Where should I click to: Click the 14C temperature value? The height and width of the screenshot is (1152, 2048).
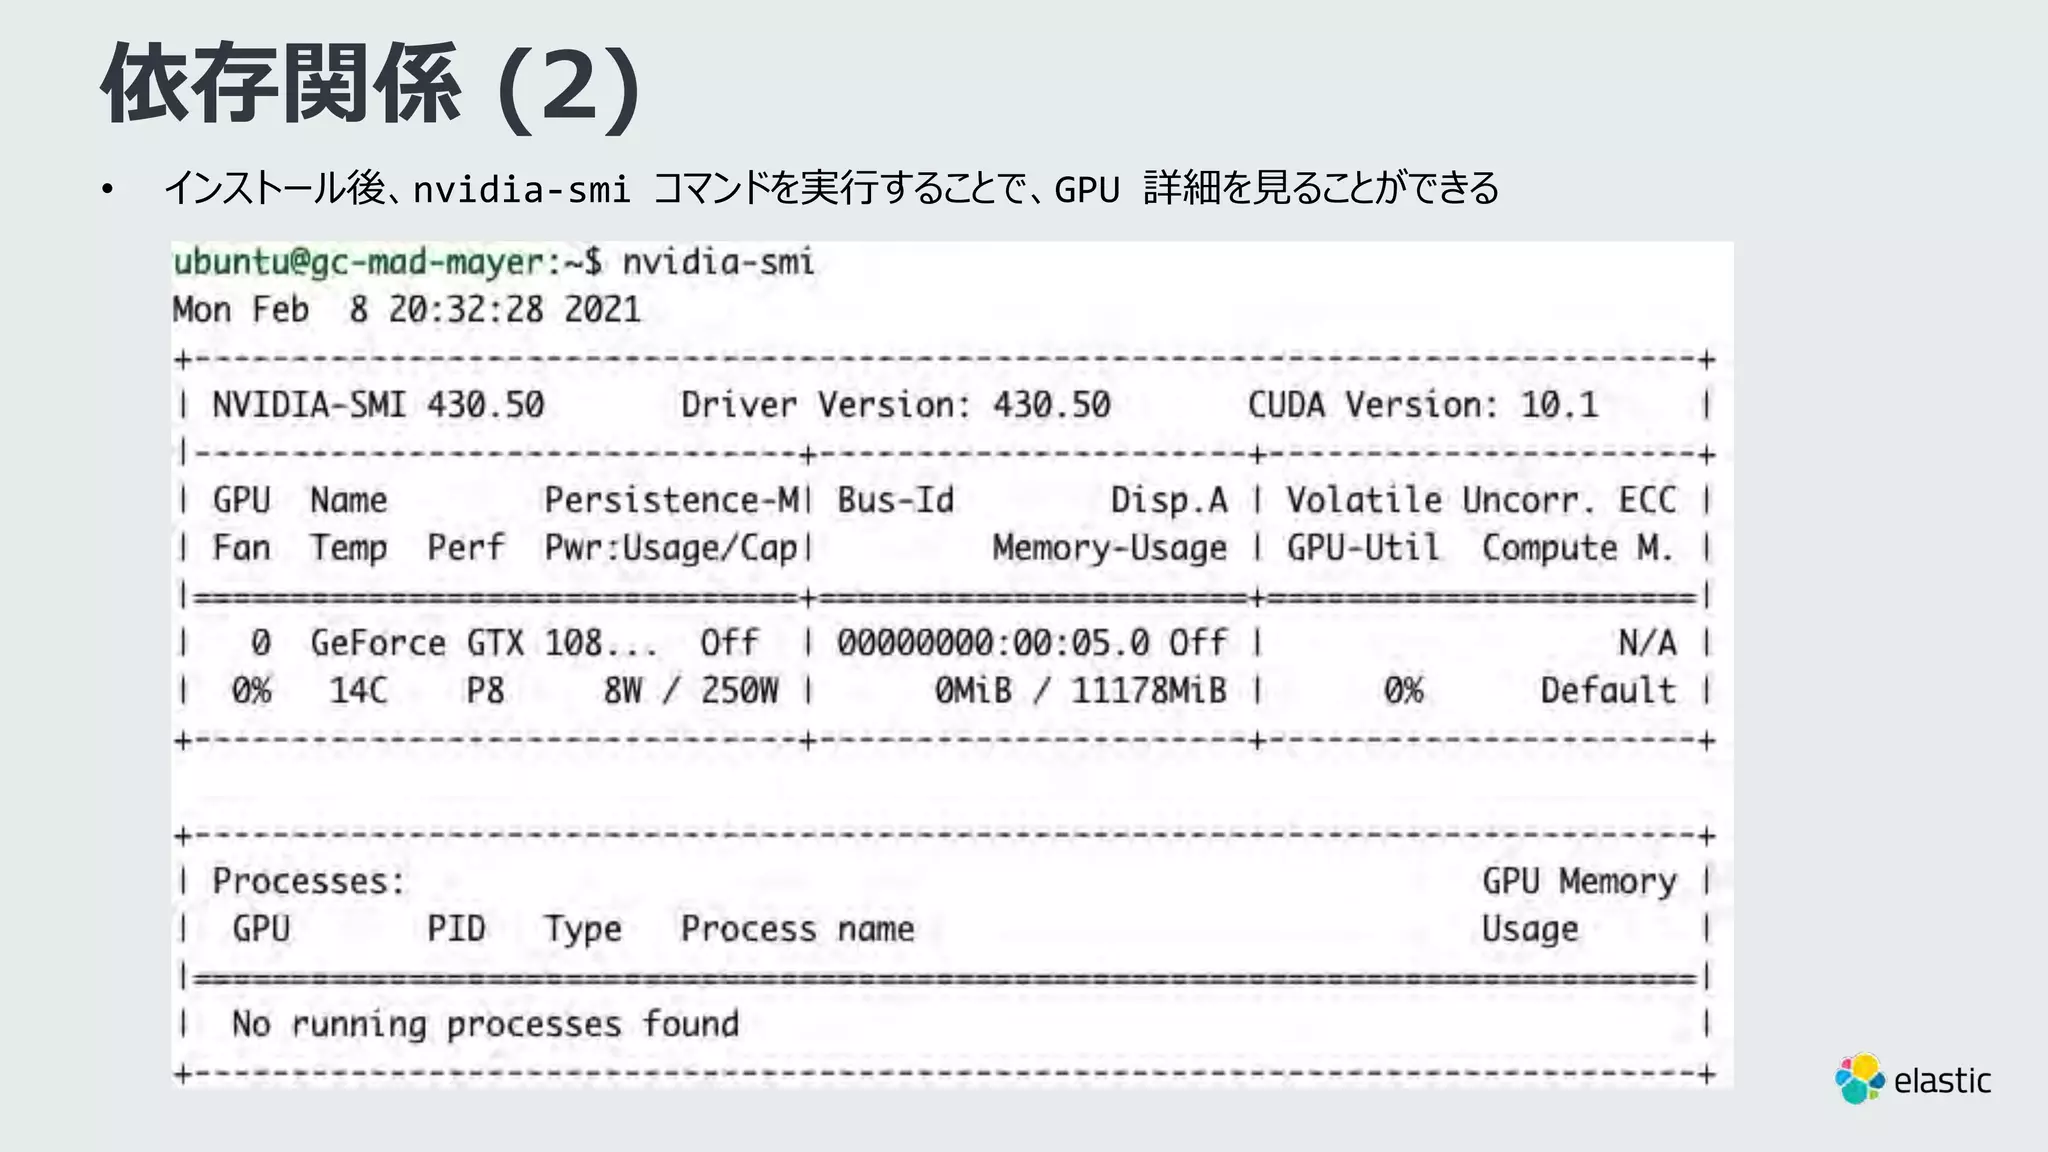[358, 691]
